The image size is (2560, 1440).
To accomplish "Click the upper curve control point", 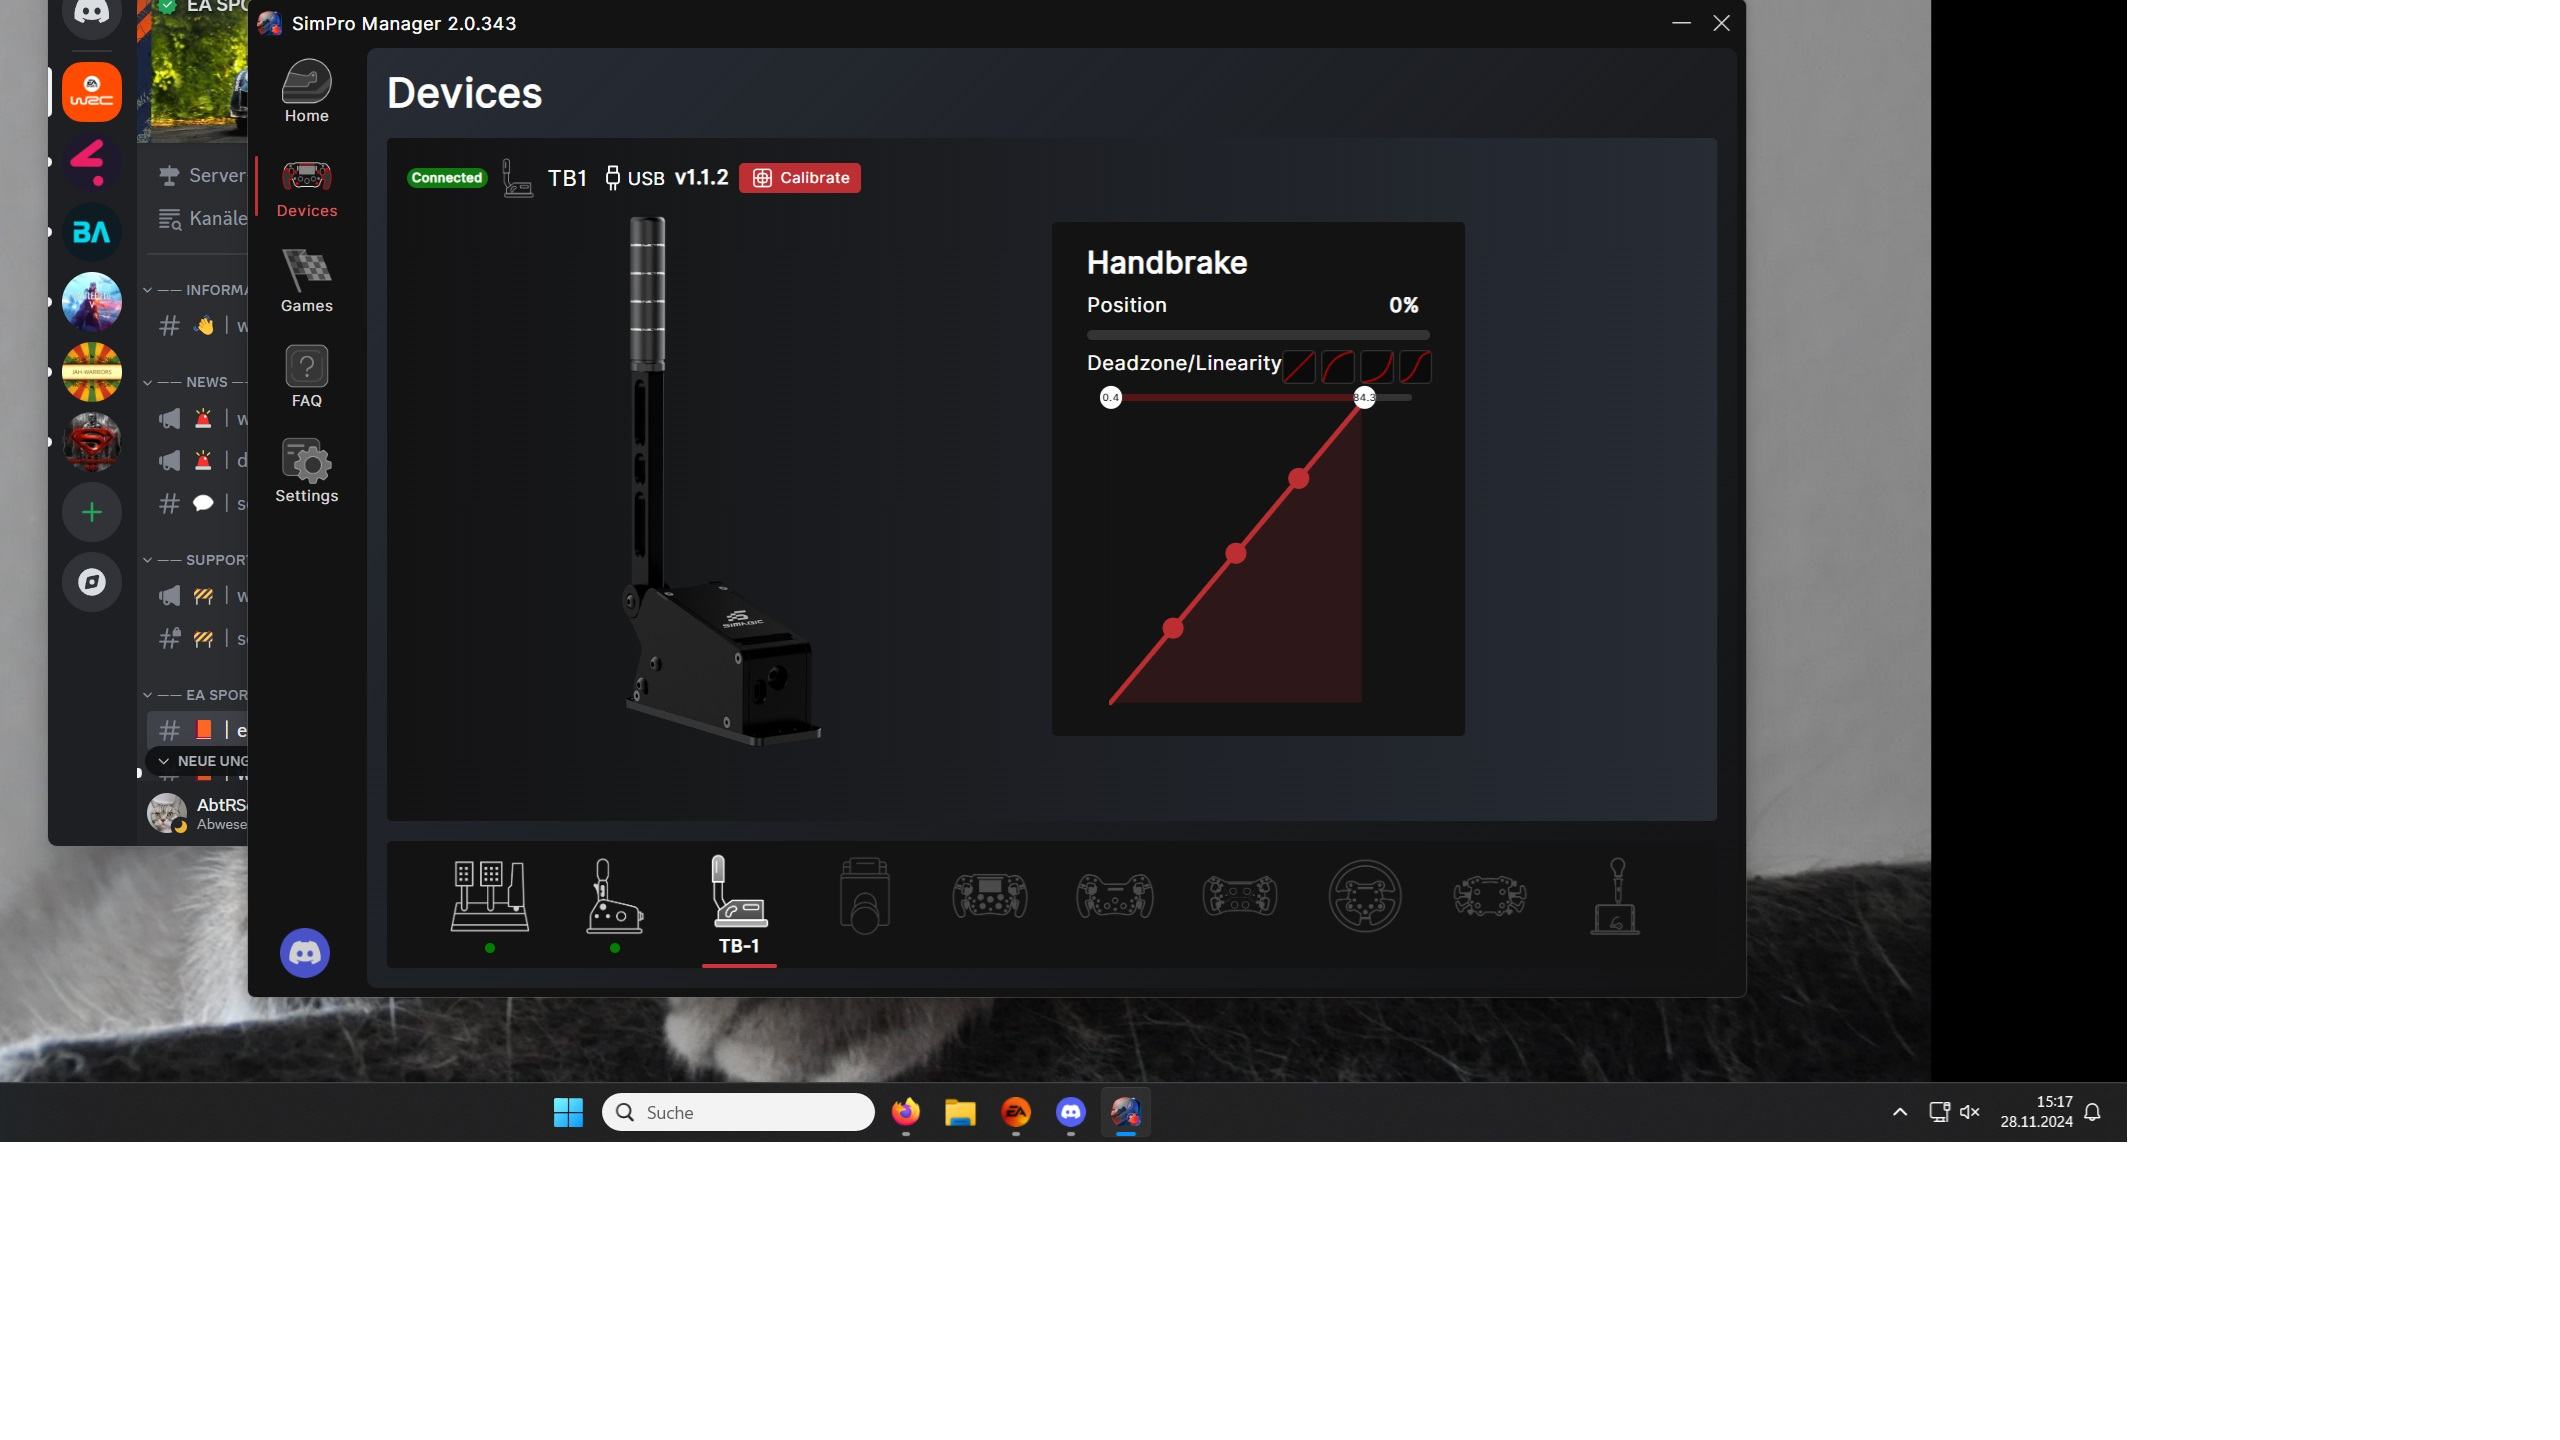I will coord(1299,479).
